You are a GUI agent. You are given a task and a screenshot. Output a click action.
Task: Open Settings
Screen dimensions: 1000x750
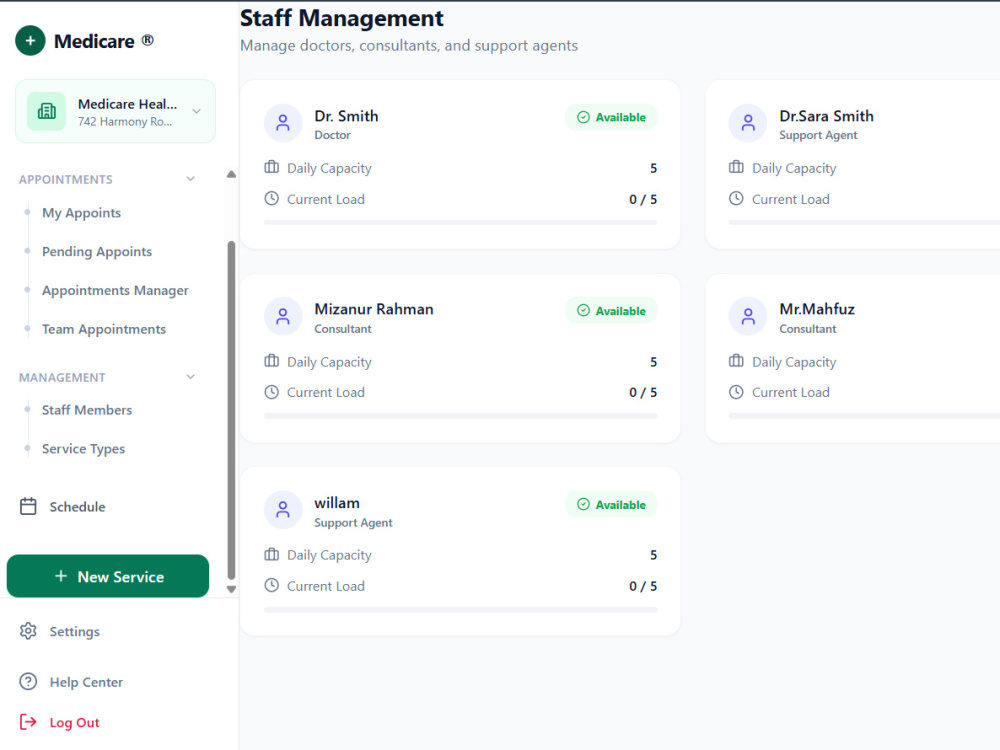coord(75,631)
